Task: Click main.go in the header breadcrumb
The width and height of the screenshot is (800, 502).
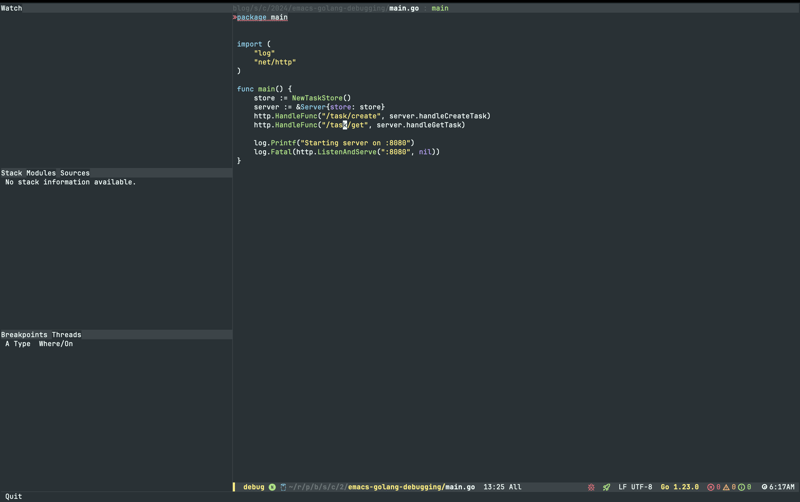Action: pos(404,8)
